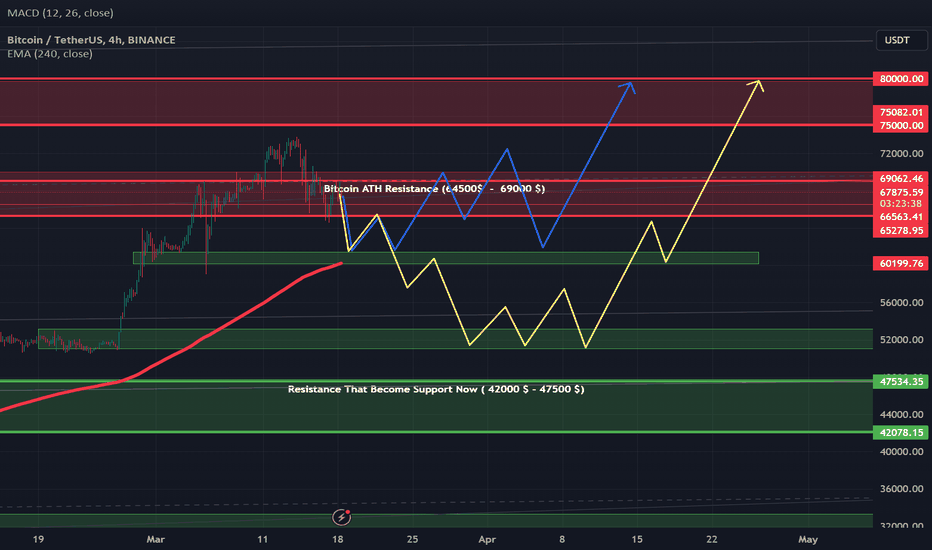Select the Resistance That Become Support Now text
The width and height of the screenshot is (932, 550).
(435, 388)
